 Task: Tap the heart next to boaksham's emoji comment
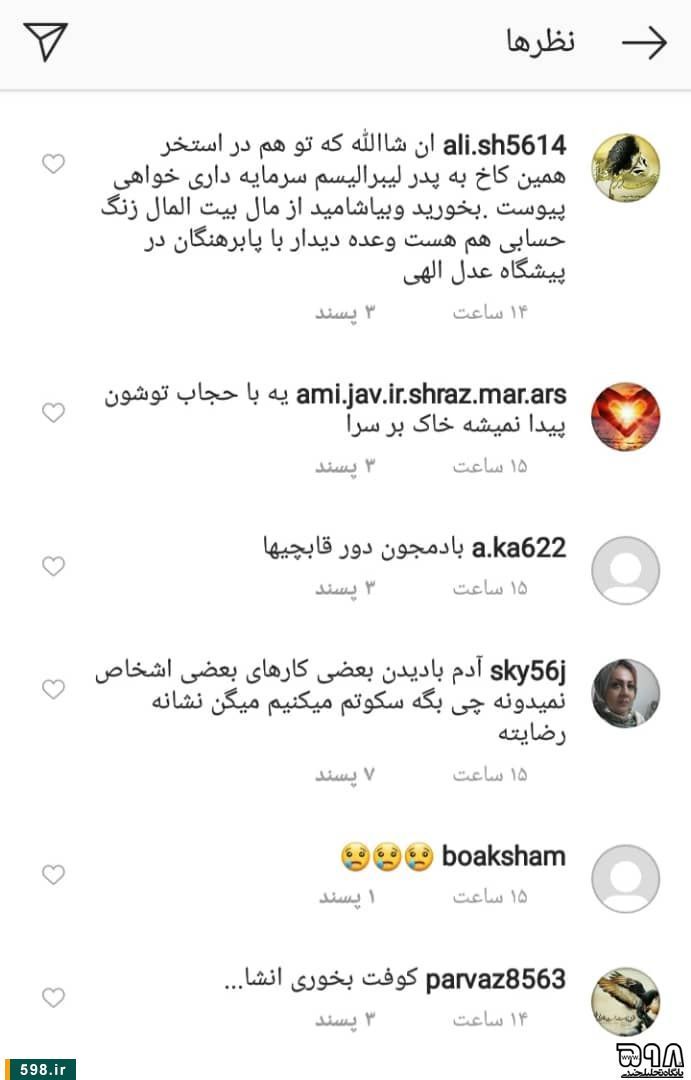pos(54,875)
